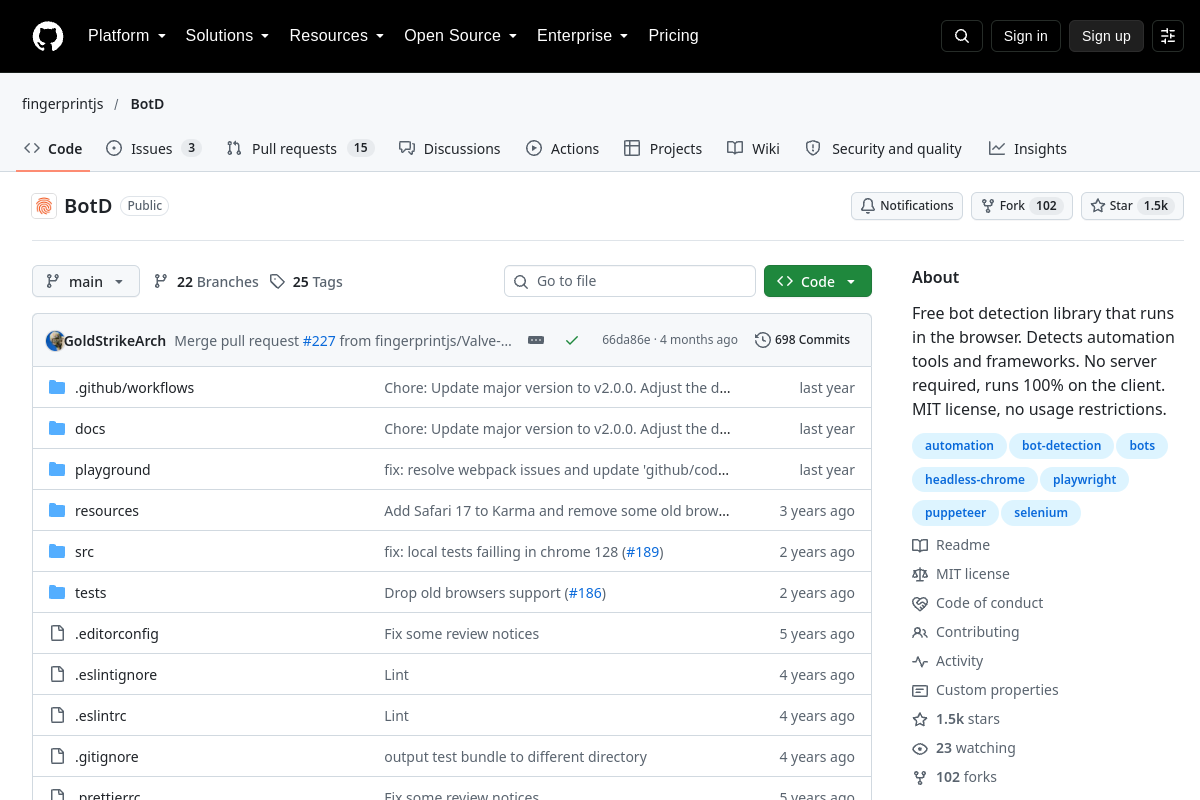Expand the Open Source menu

click(460, 36)
